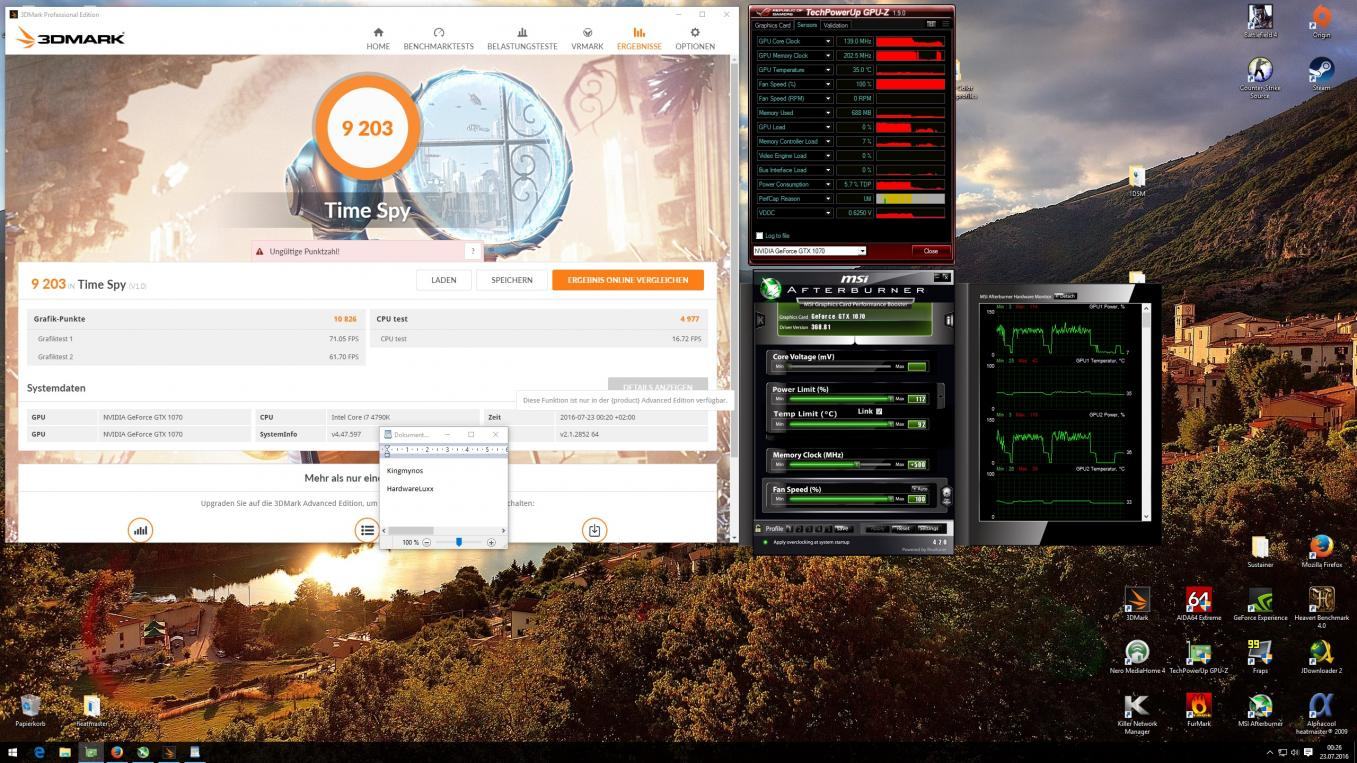Click Afterburner Settings button
The height and width of the screenshot is (763, 1357).
[x=929, y=528]
